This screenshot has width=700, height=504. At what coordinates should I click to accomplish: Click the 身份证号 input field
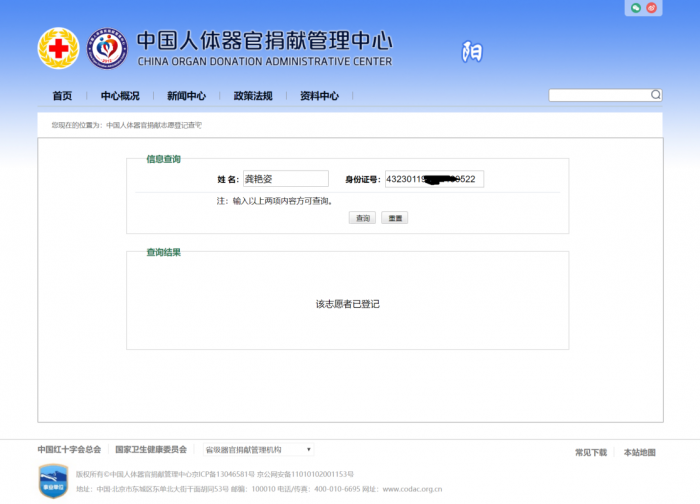tap(434, 179)
